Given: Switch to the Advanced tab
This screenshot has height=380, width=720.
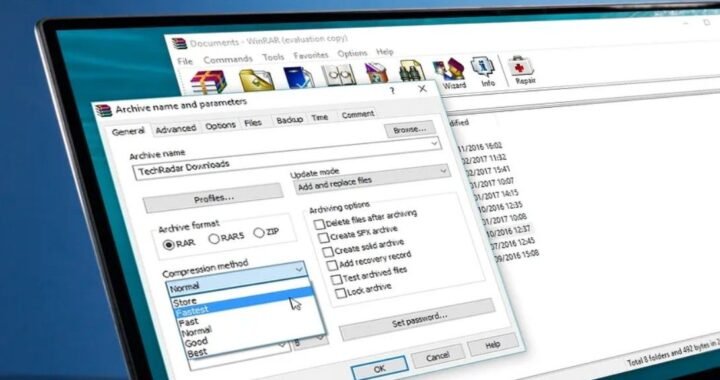Looking at the screenshot, I should (175, 129).
